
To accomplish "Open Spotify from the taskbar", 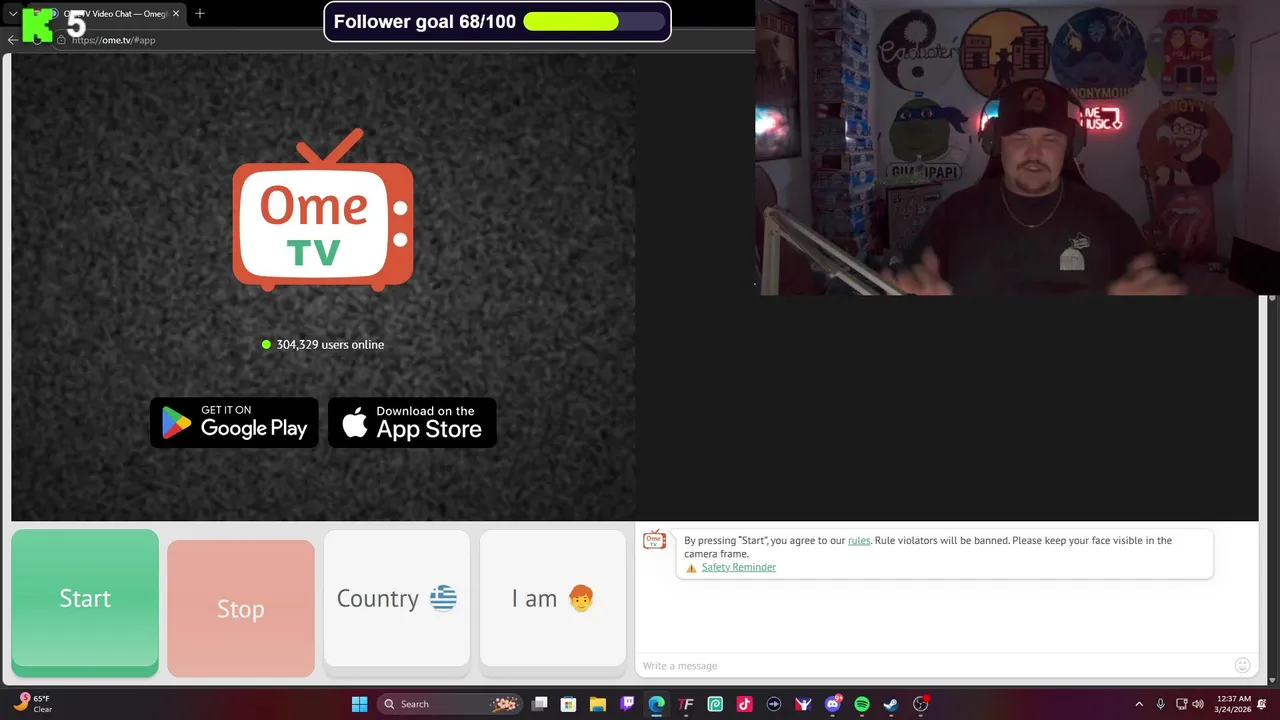I will click(862, 704).
